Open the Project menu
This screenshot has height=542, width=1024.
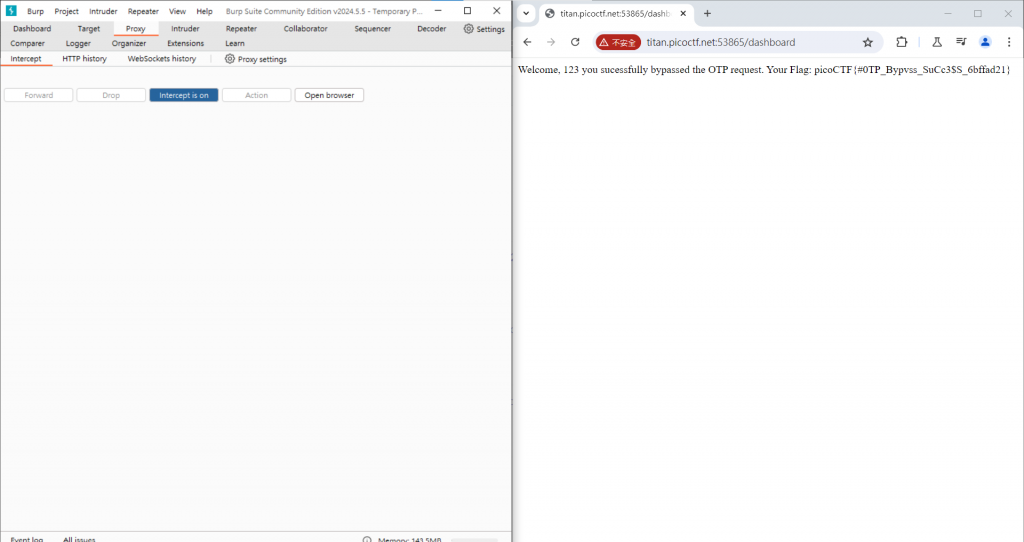pyautogui.click(x=67, y=11)
